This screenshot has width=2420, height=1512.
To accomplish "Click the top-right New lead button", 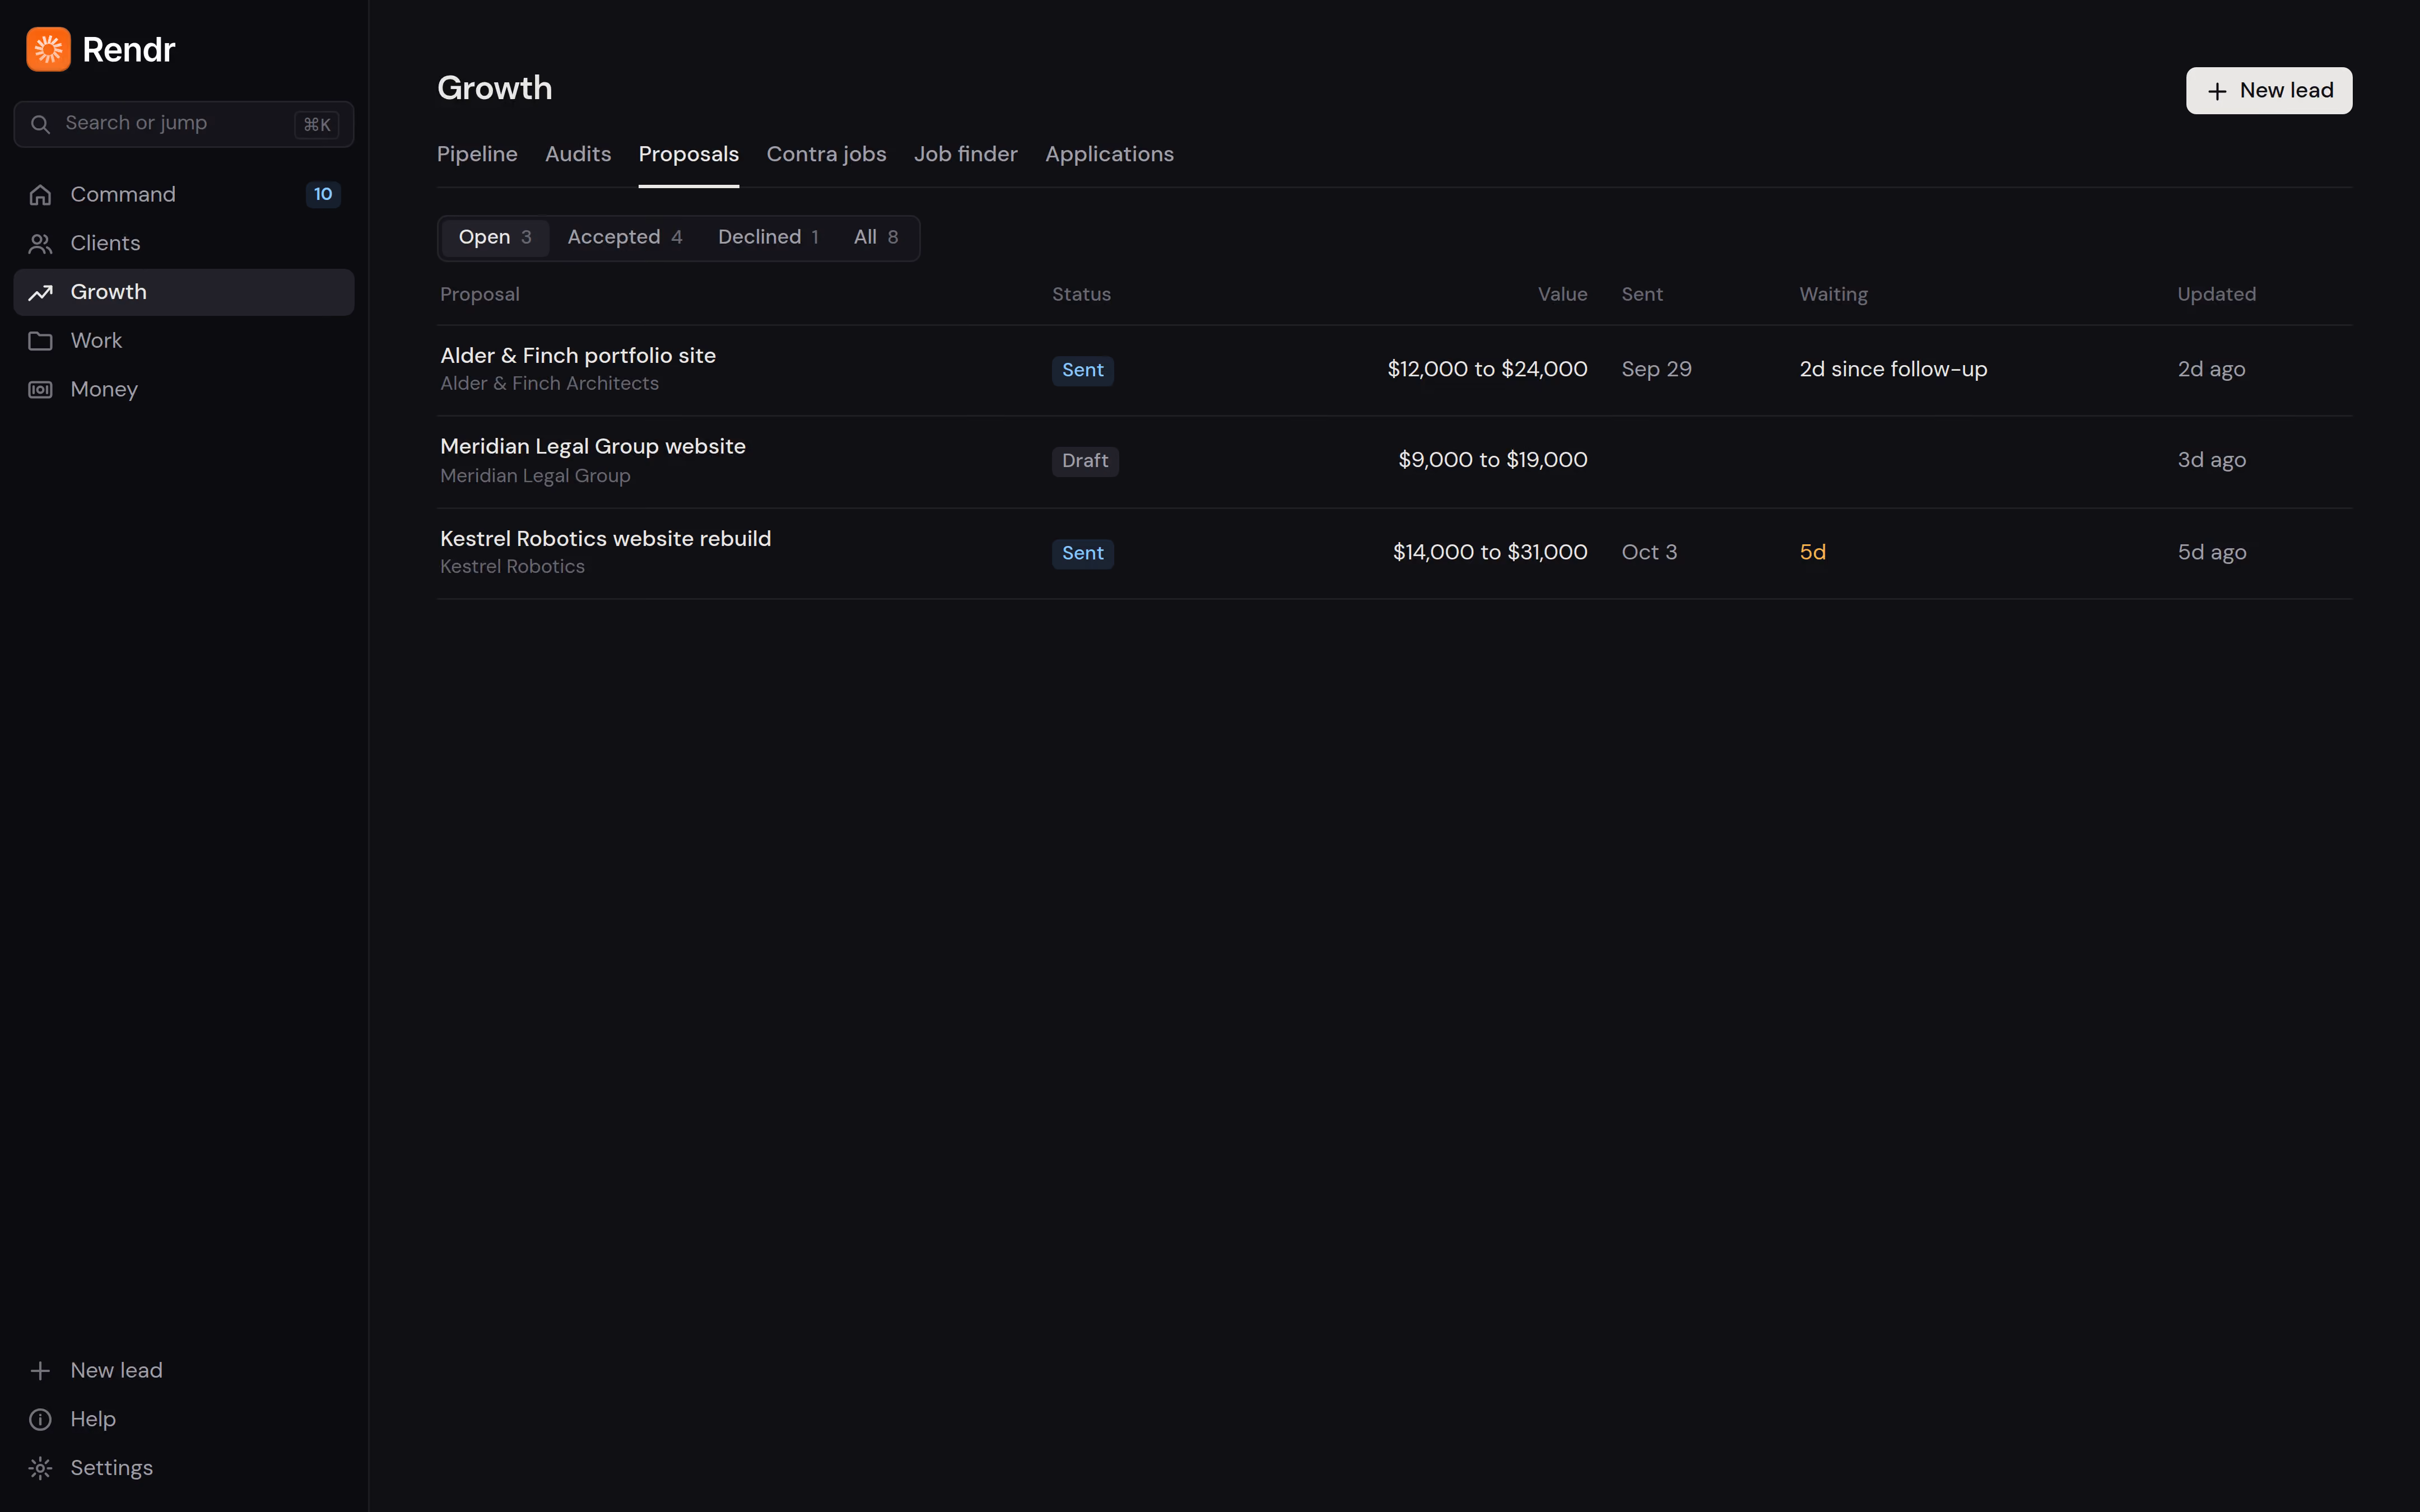I will click(x=2268, y=91).
